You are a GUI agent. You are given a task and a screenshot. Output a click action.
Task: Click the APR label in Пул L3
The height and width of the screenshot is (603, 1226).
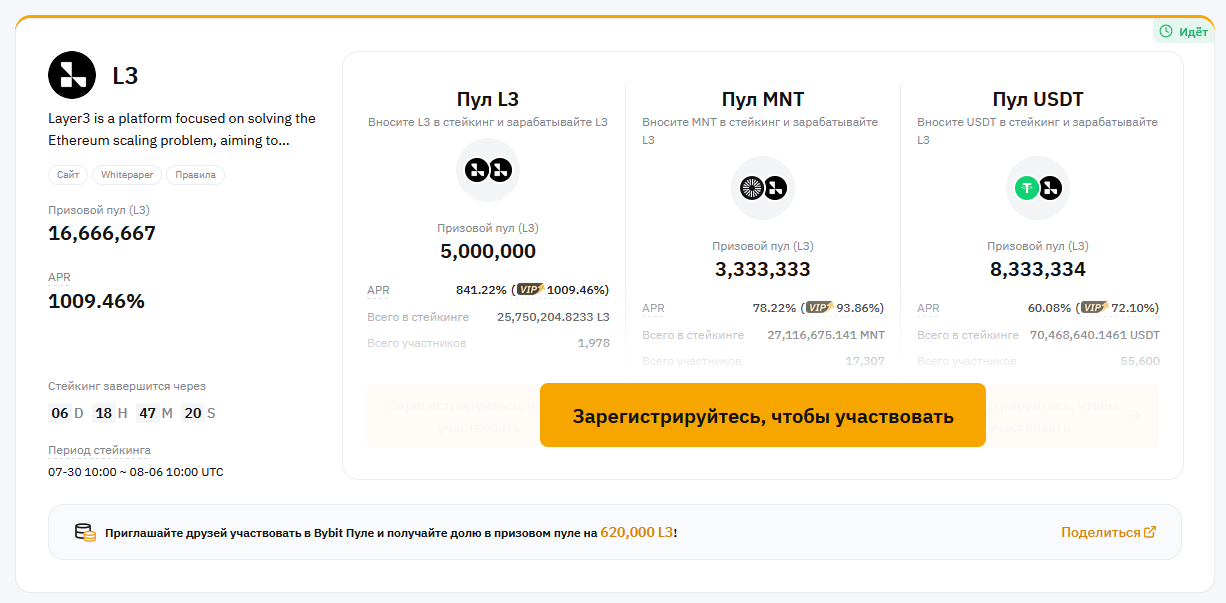378,290
